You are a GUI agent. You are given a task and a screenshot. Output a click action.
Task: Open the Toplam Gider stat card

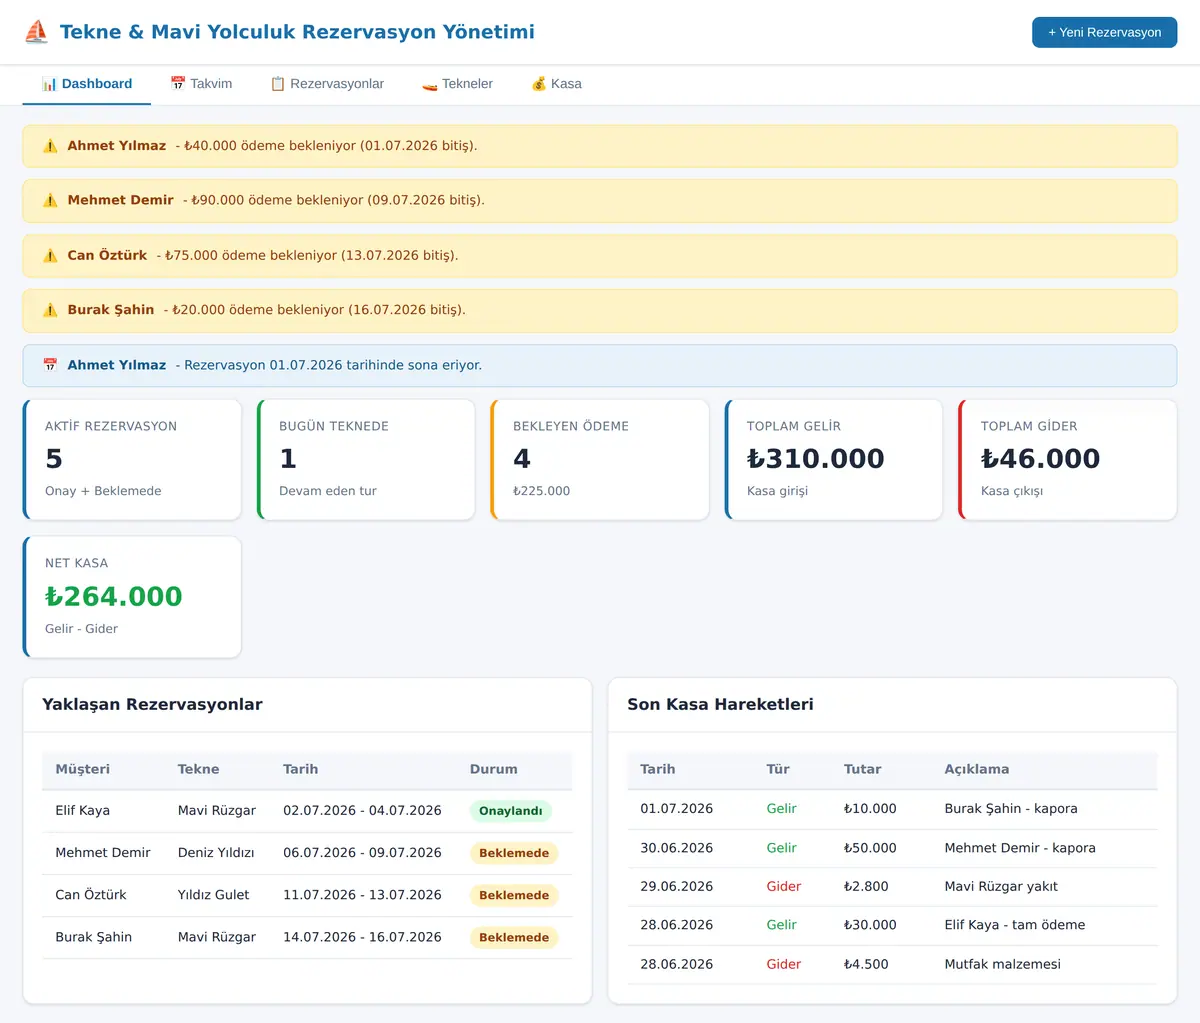(1068, 460)
